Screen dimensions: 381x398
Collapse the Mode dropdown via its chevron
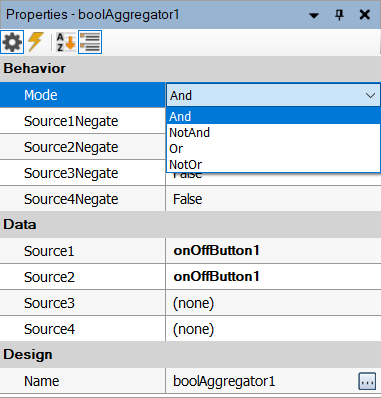(x=370, y=96)
